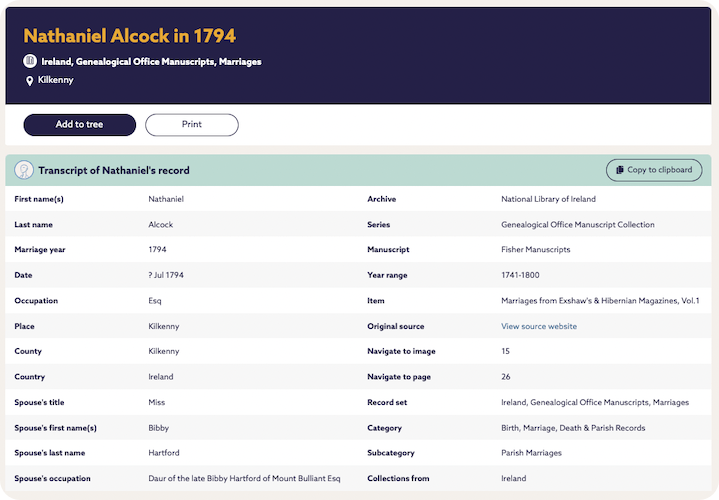The height and width of the screenshot is (500, 719).
Task: Click the transcript badge icon
Action: [x=24, y=170]
